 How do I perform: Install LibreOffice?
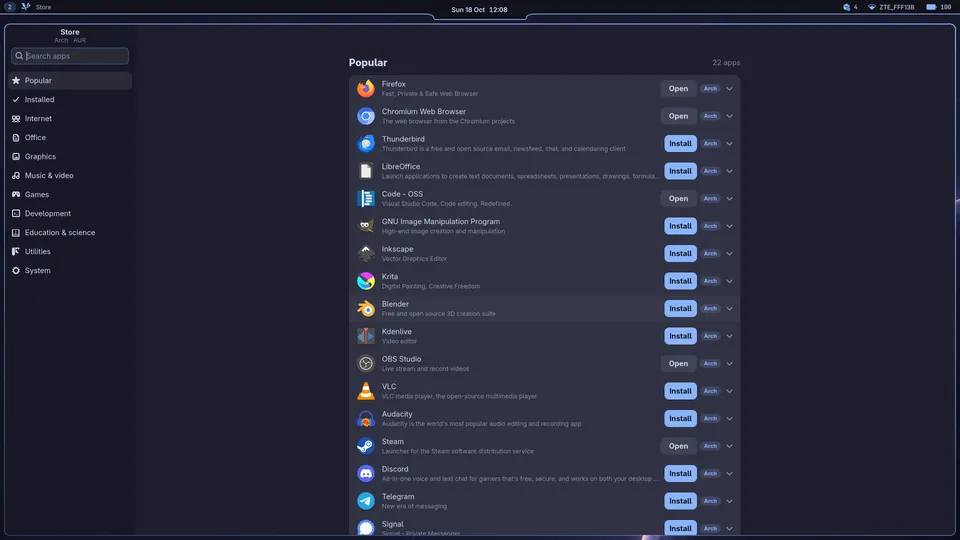pos(680,171)
